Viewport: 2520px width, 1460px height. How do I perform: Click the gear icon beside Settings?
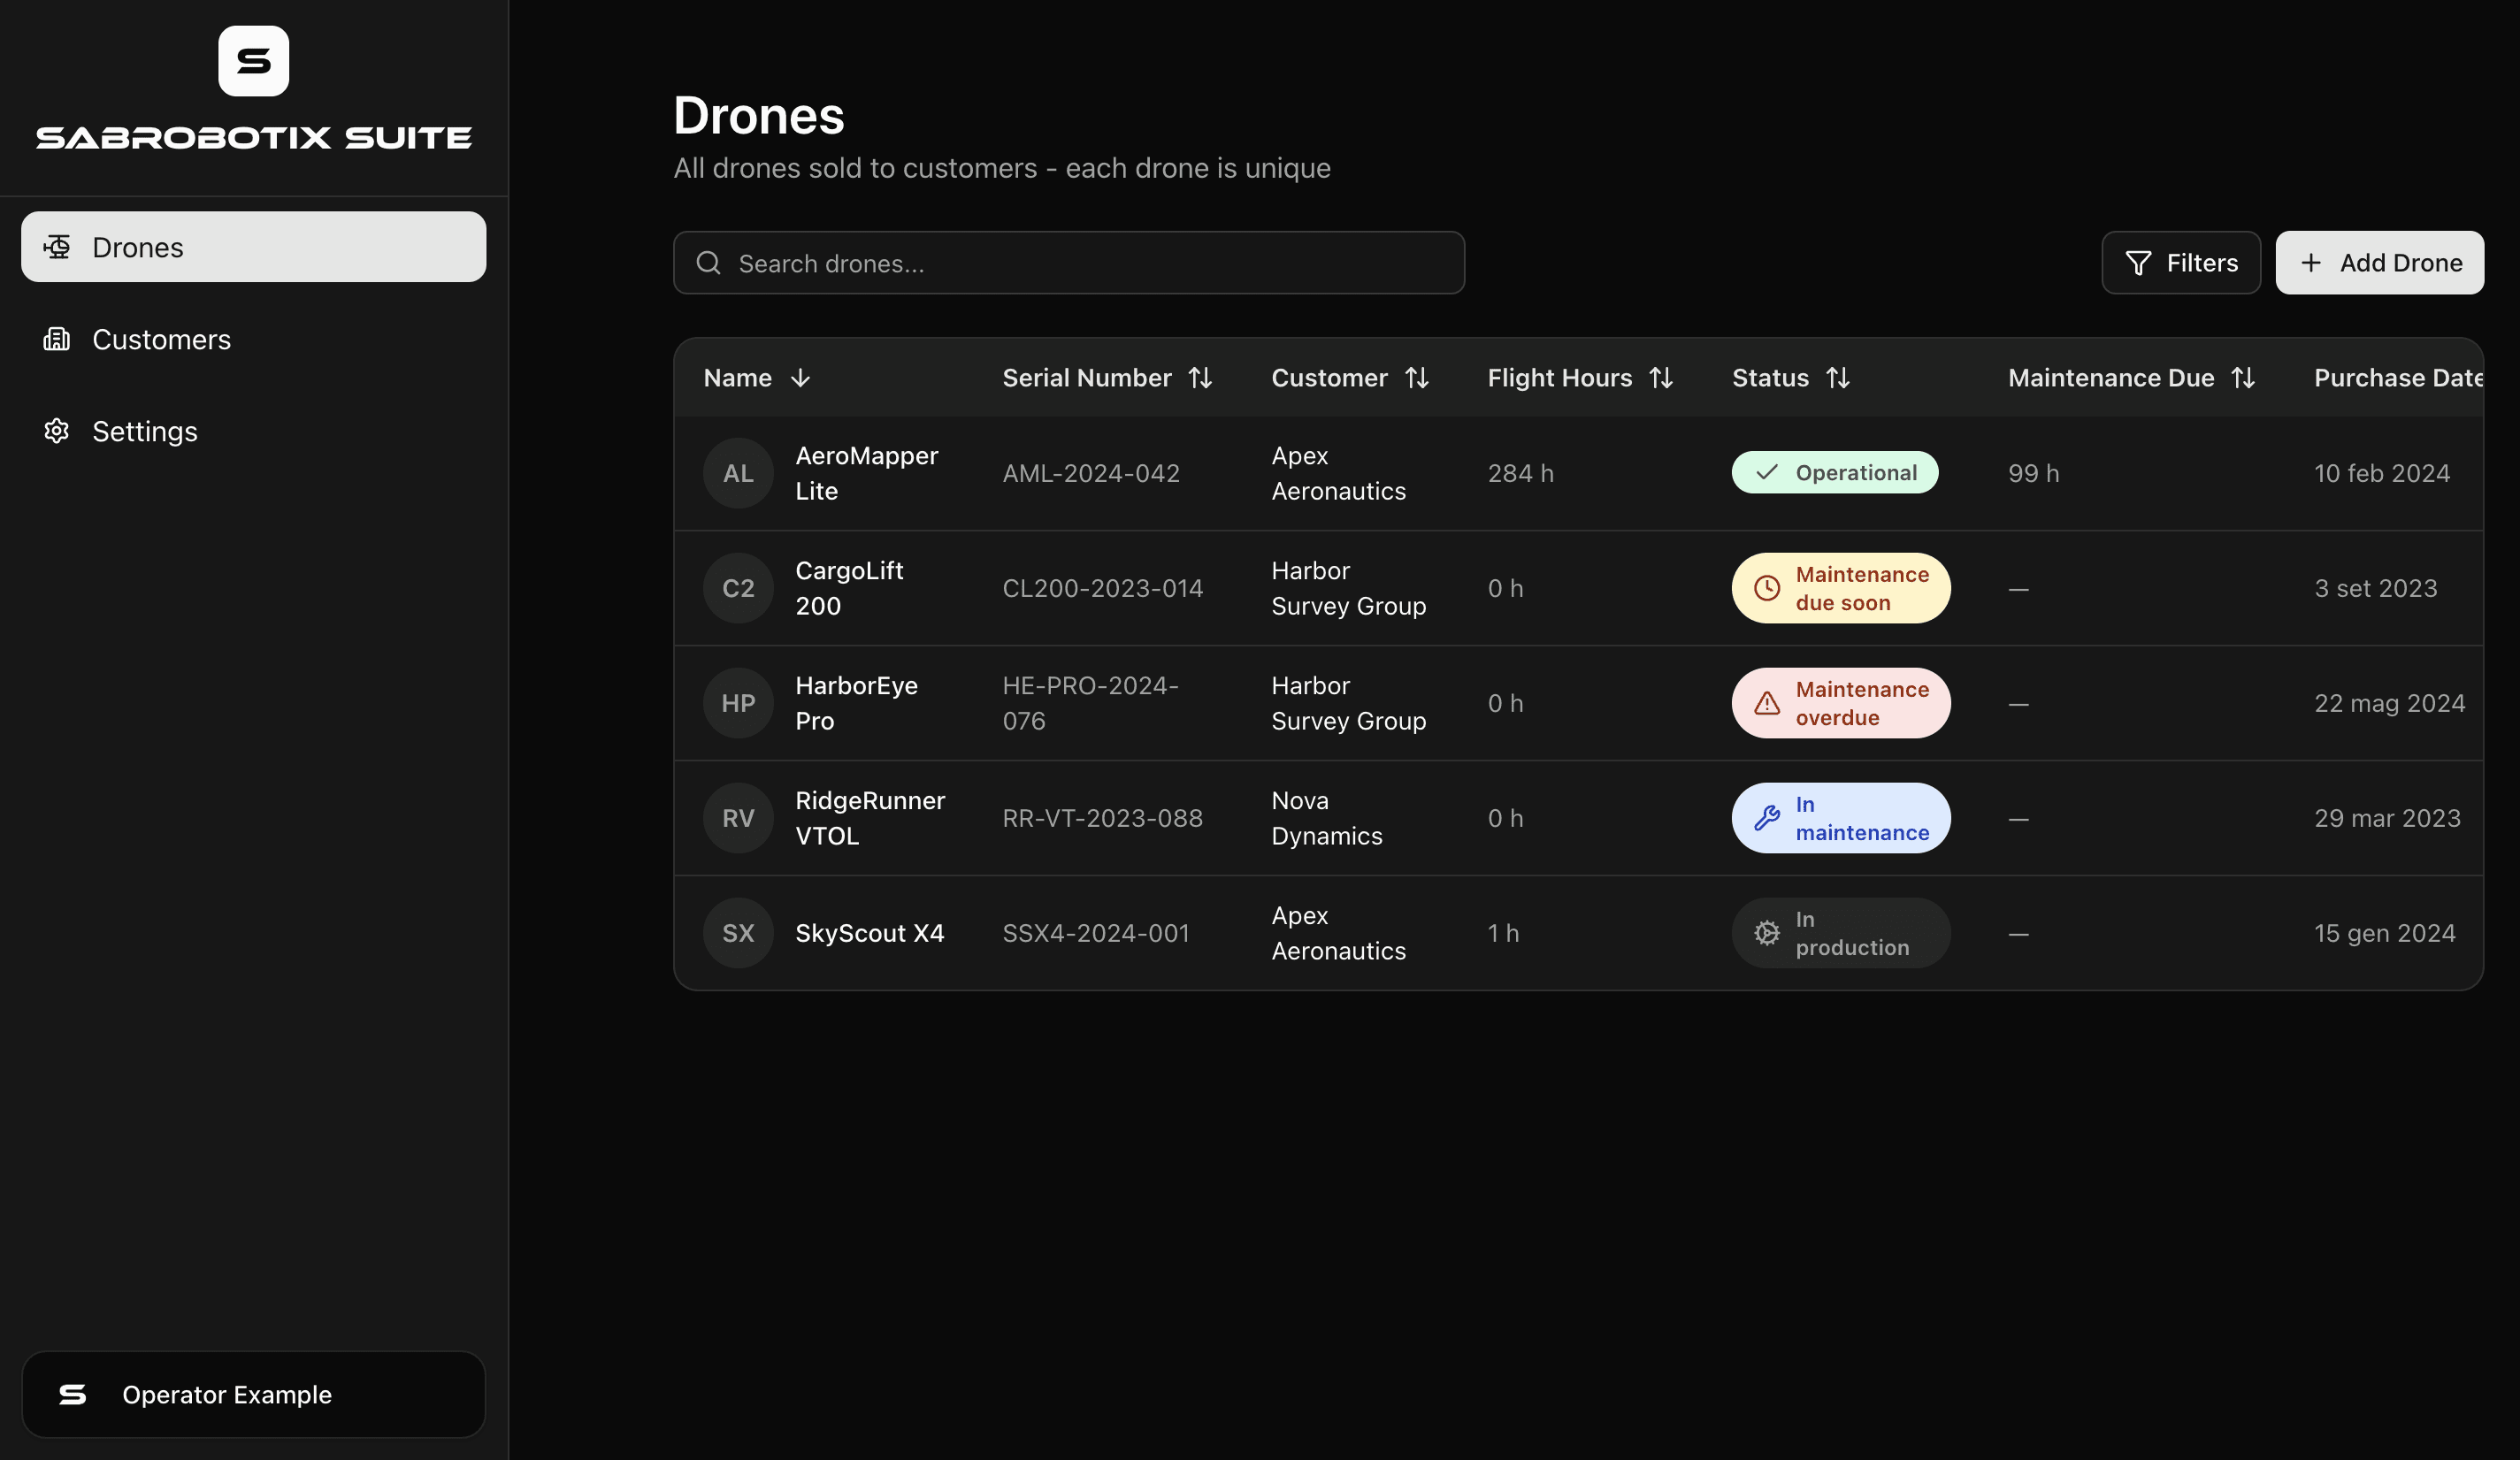tap(57, 431)
